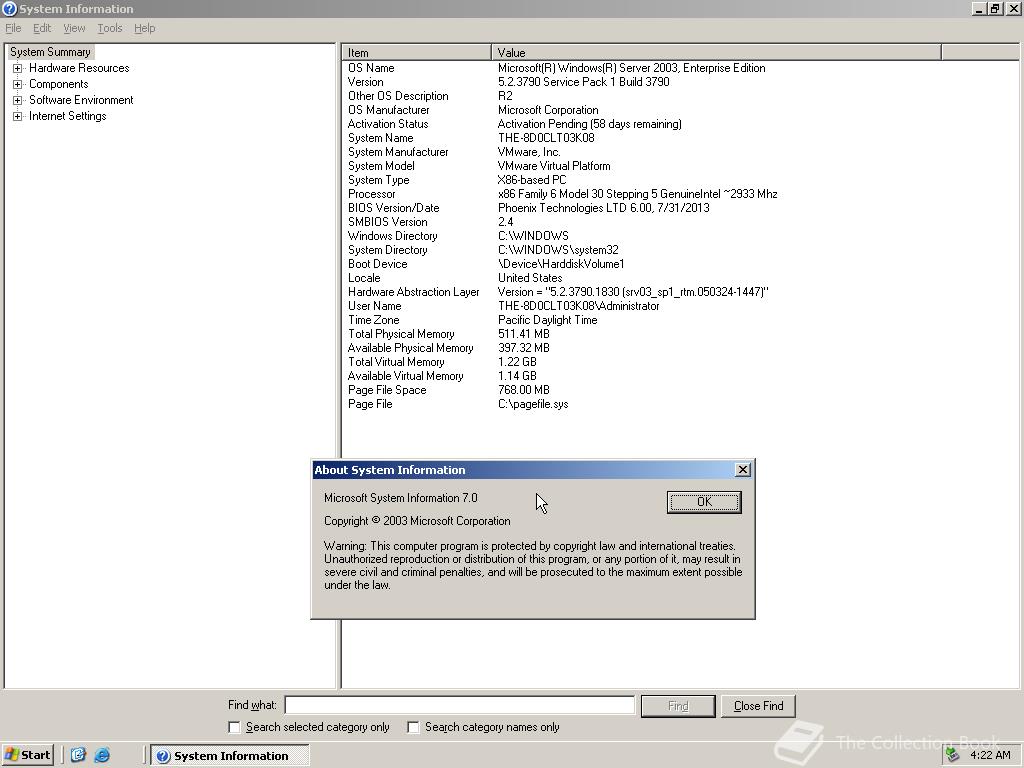Image resolution: width=1024 pixels, height=768 pixels.
Task: Enable Search selected category only checkbox
Action: pos(234,727)
